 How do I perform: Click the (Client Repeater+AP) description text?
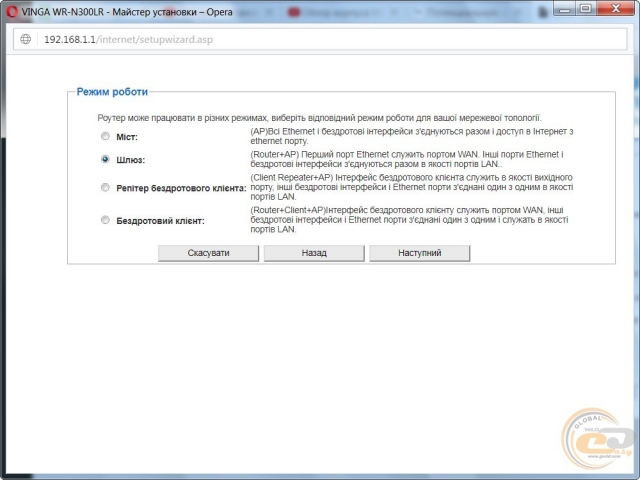pos(412,187)
